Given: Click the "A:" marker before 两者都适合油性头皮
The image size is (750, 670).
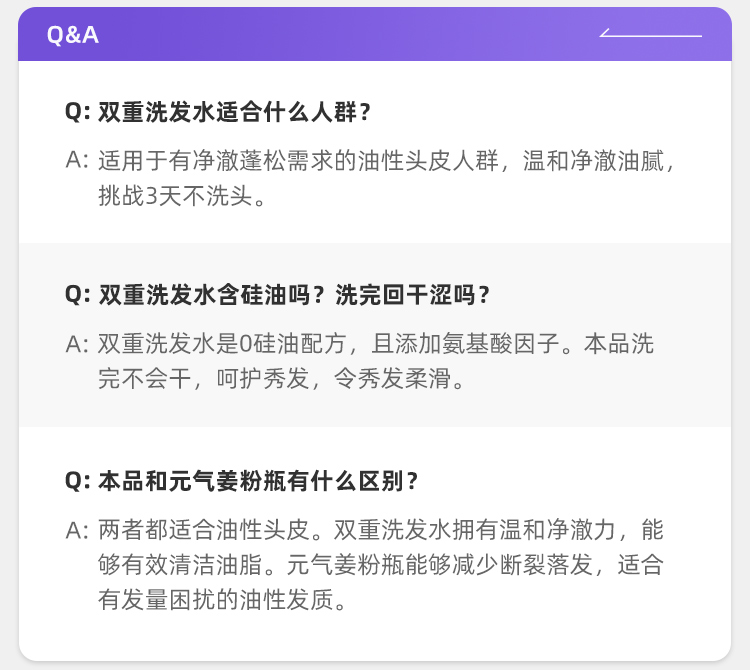Looking at the screenshot, I should (x=78, y=529).
